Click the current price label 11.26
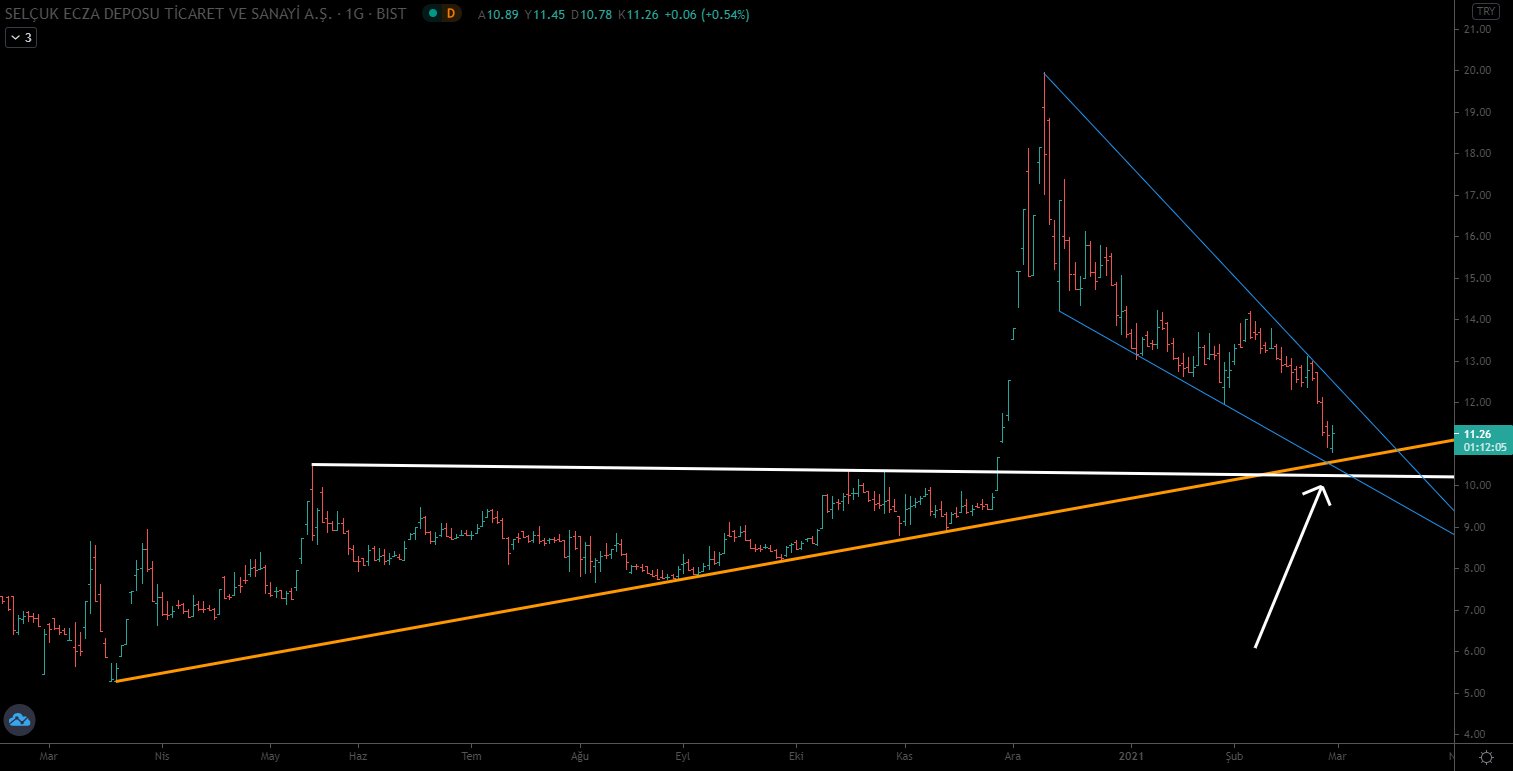 pos(1477,434)
